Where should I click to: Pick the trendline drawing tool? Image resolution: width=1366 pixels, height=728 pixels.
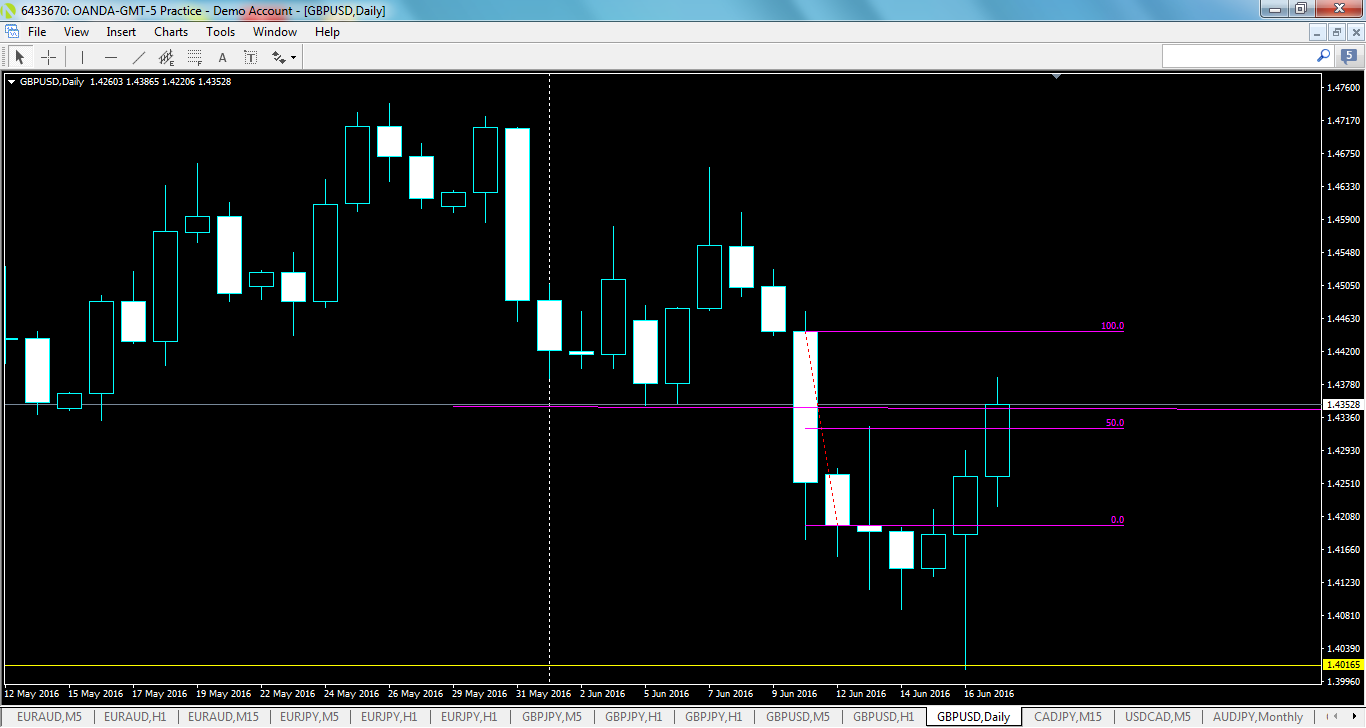click(138, 57)
